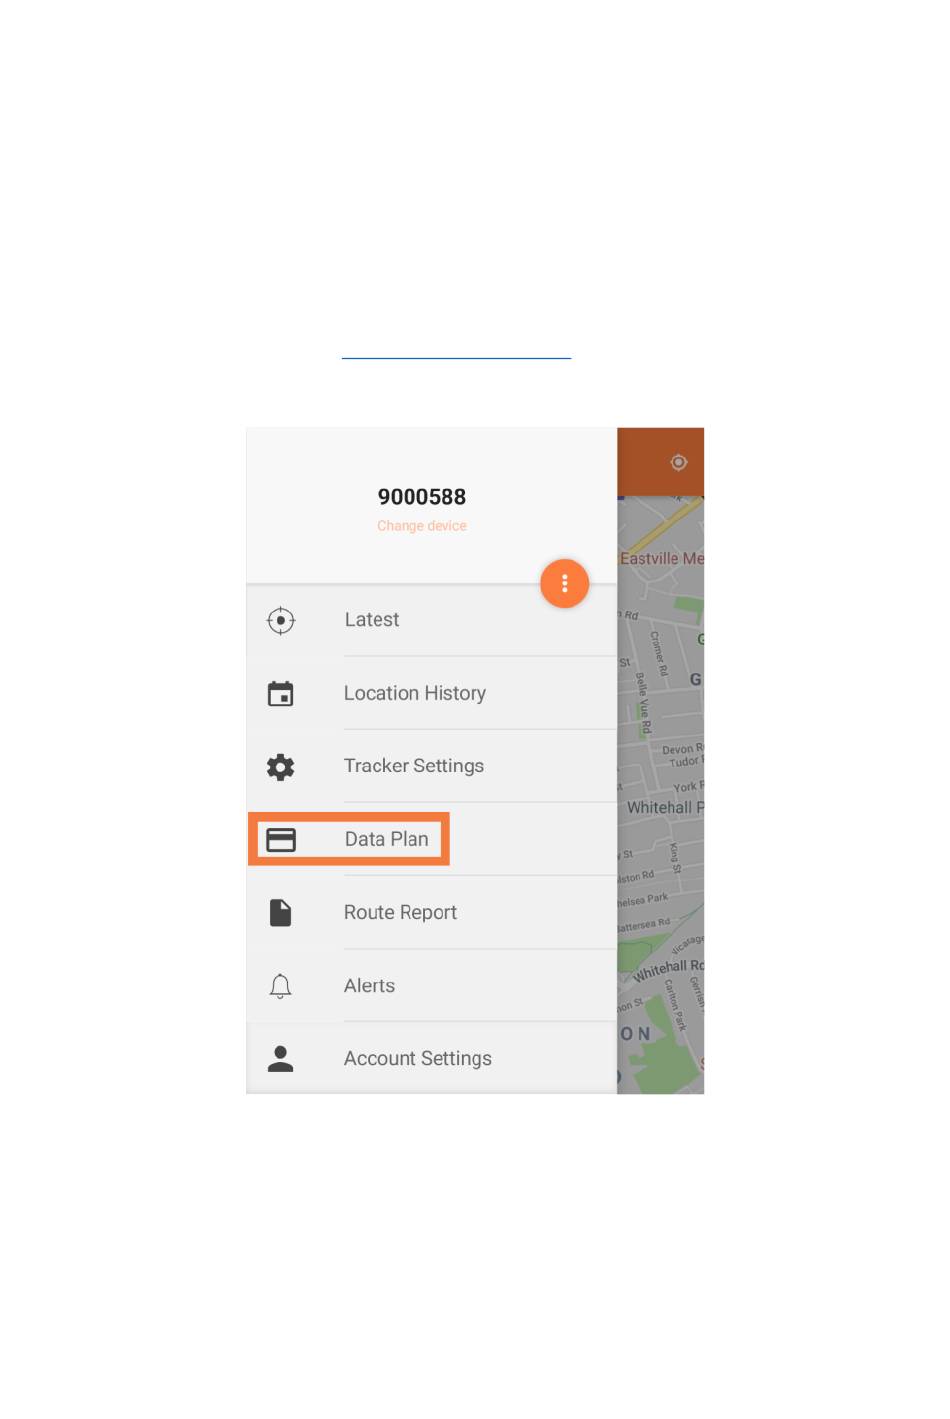This screenshot has height=1419, width=950.
Task: Open the Location History calendar icon
Action: [x=281, y=693]
